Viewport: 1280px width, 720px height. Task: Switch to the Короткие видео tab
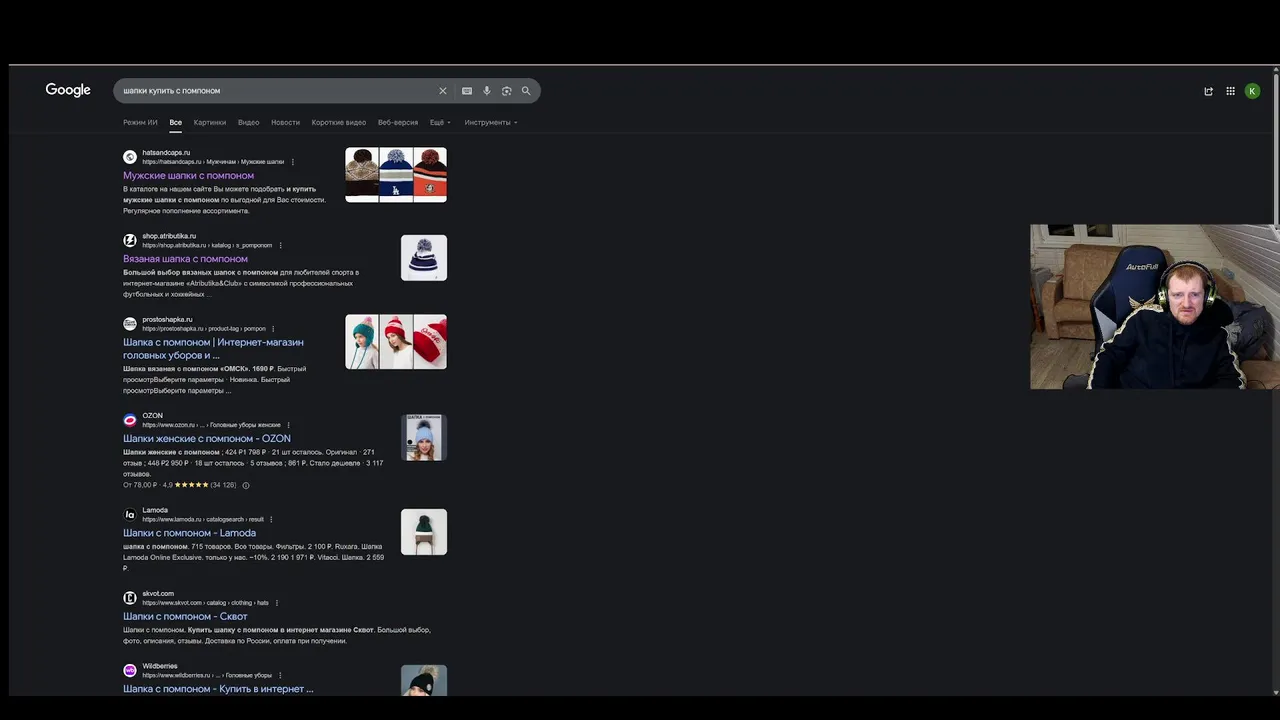pos(339,122)
